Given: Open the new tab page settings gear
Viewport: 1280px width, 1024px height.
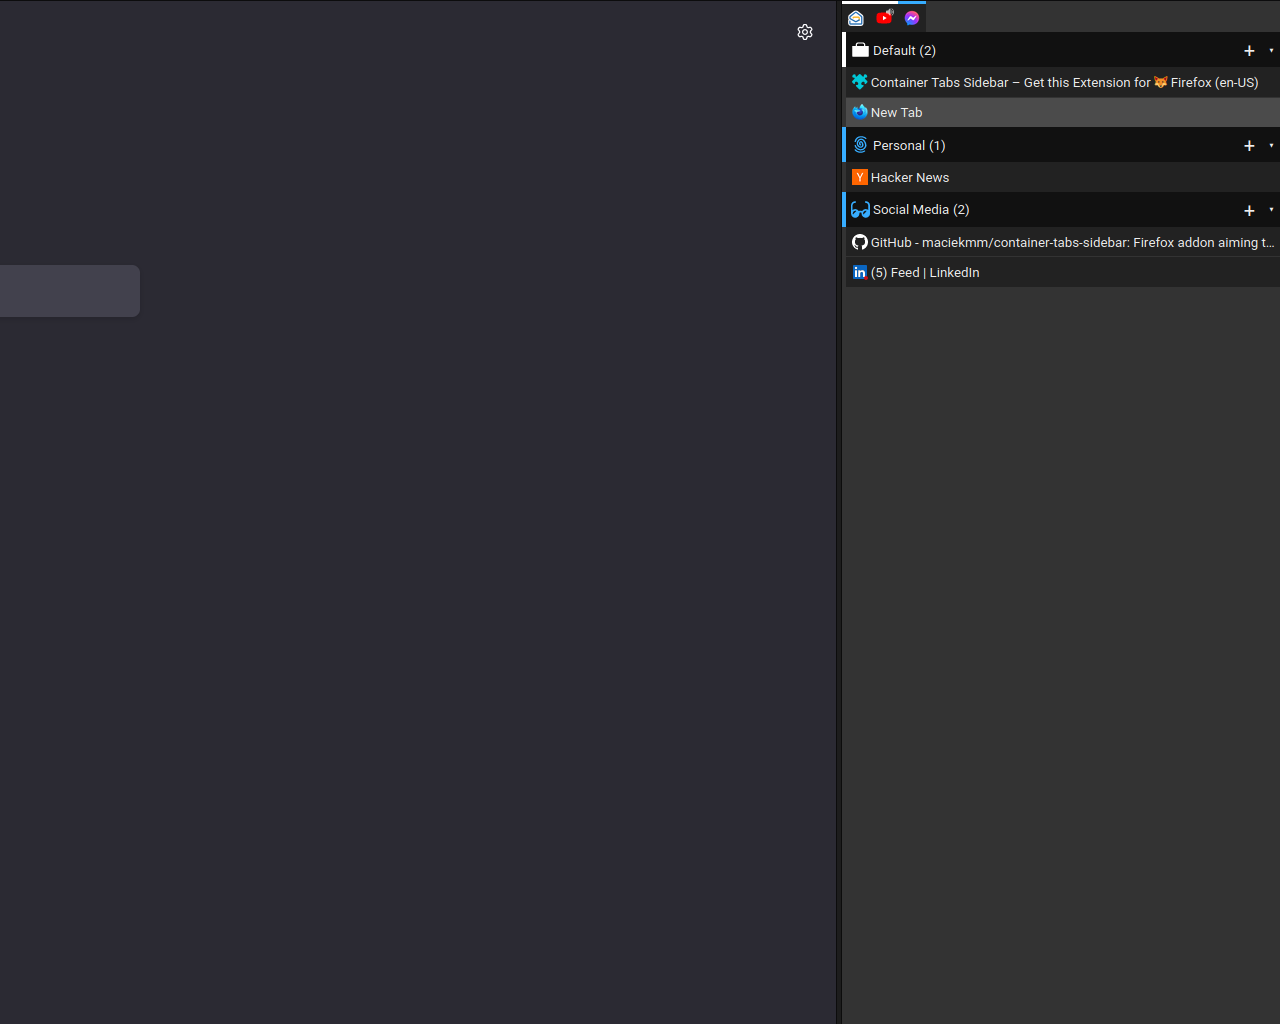Looking at the screenshot, I should pos(805,32).
